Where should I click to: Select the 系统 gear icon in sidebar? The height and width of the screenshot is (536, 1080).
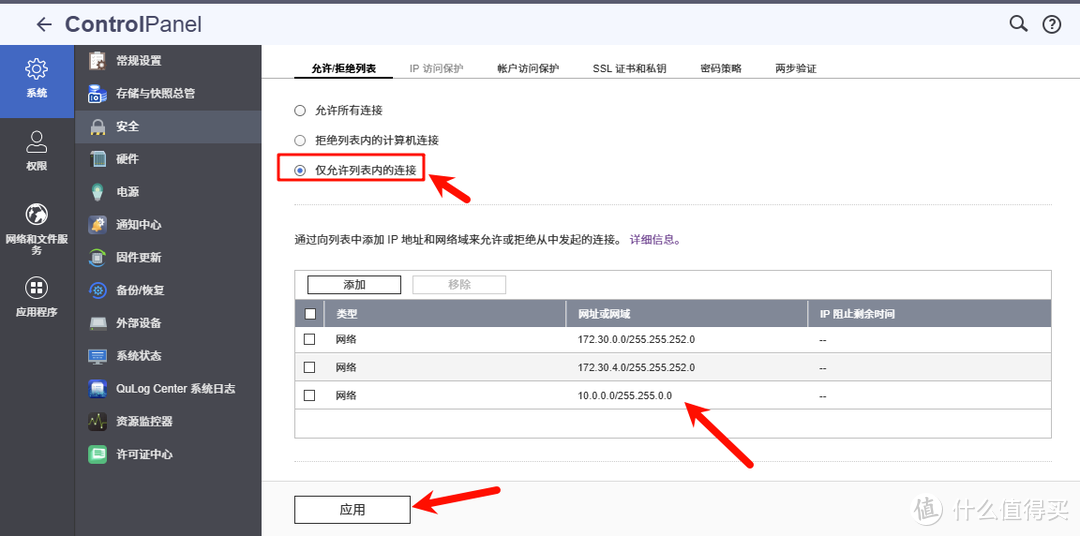37,69
